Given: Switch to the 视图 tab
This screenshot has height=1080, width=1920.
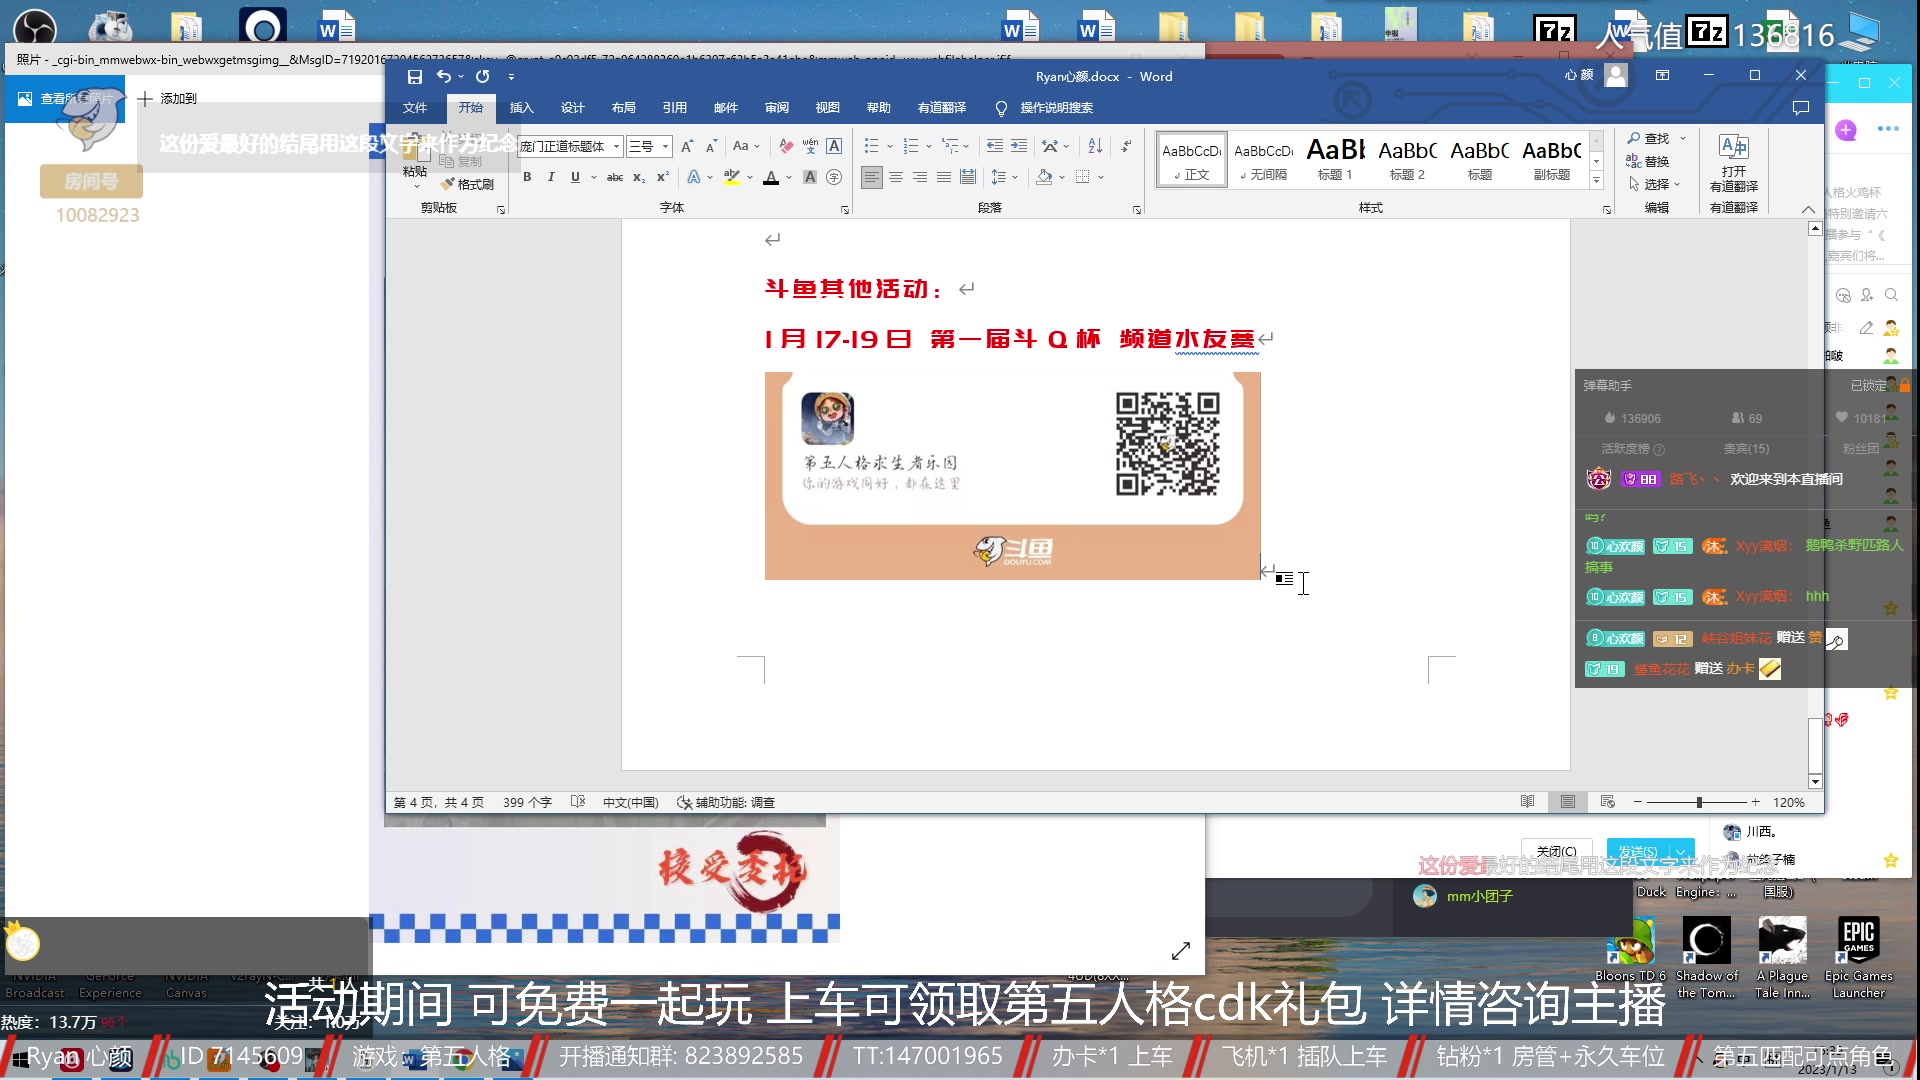Looking at the screenshot, I should [x=828, y=108].
